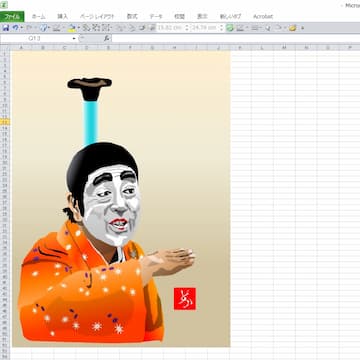Screen dimensions: 360x360
Task: Switch to the 挿入 ribbon tab
Action: [62, 16]
